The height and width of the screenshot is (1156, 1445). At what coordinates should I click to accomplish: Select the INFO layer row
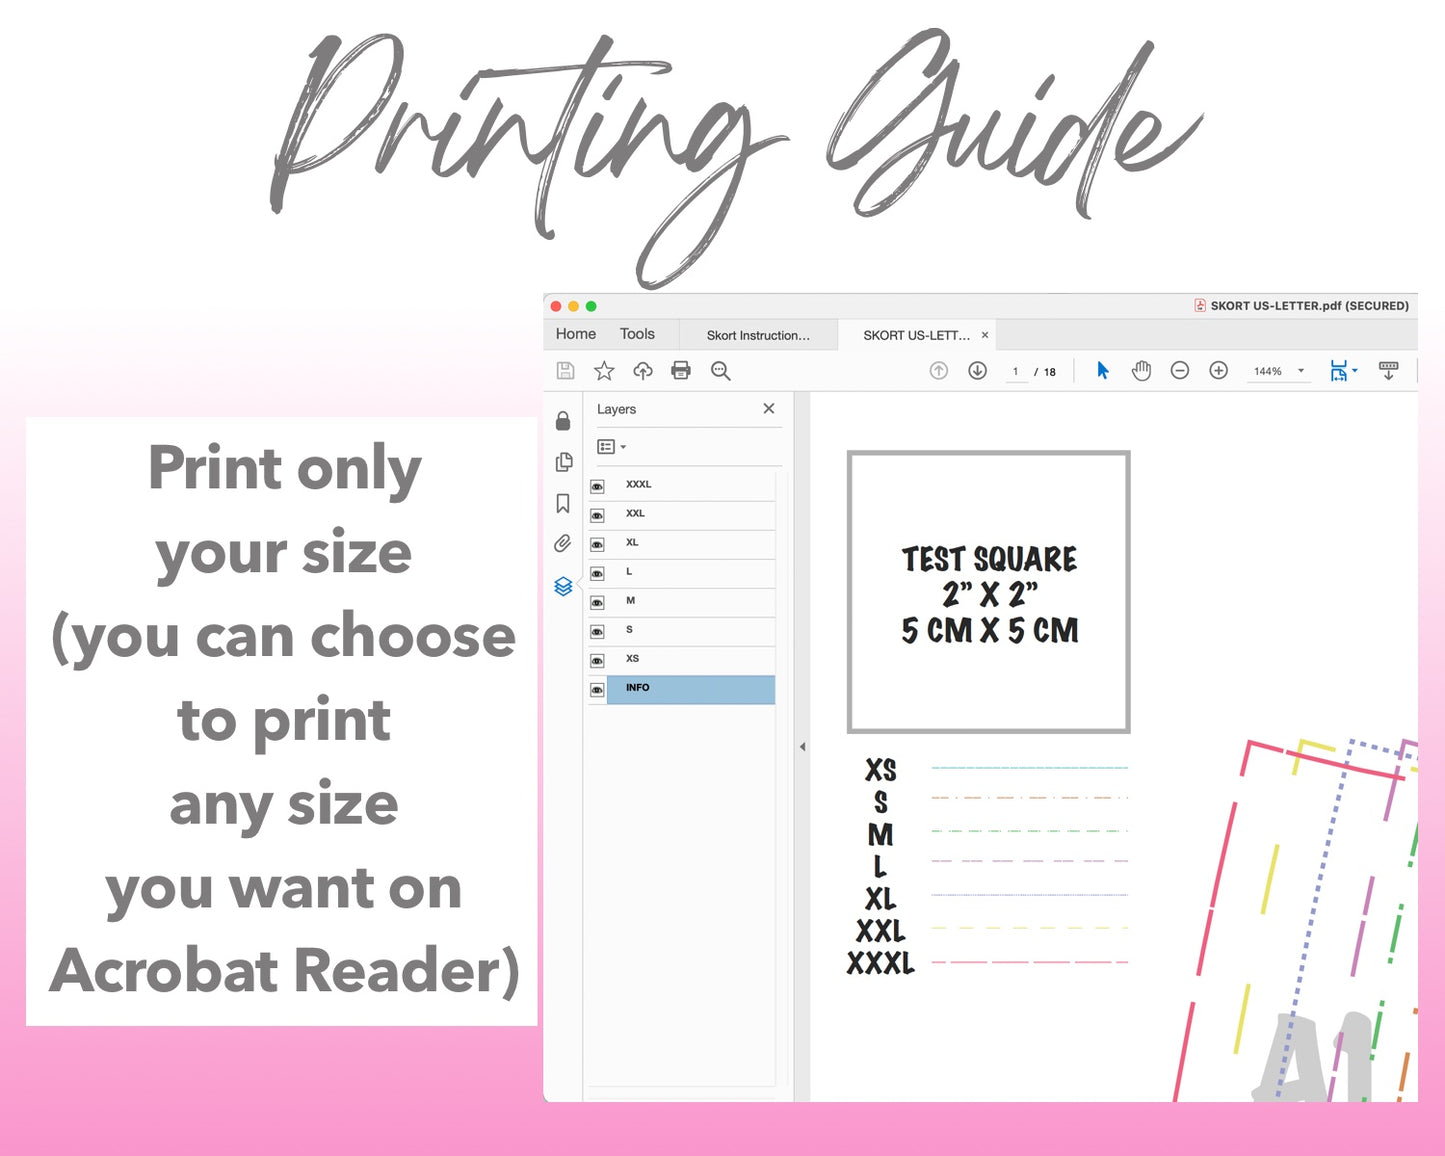690,689
